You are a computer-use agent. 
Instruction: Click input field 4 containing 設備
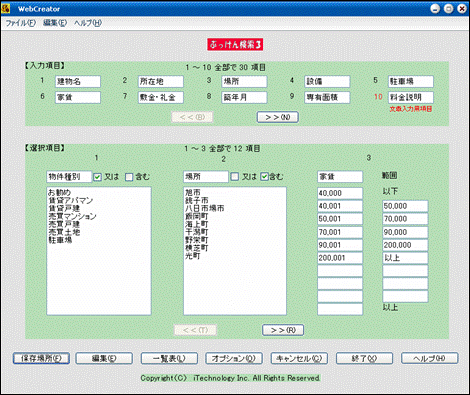click(327, 82)
